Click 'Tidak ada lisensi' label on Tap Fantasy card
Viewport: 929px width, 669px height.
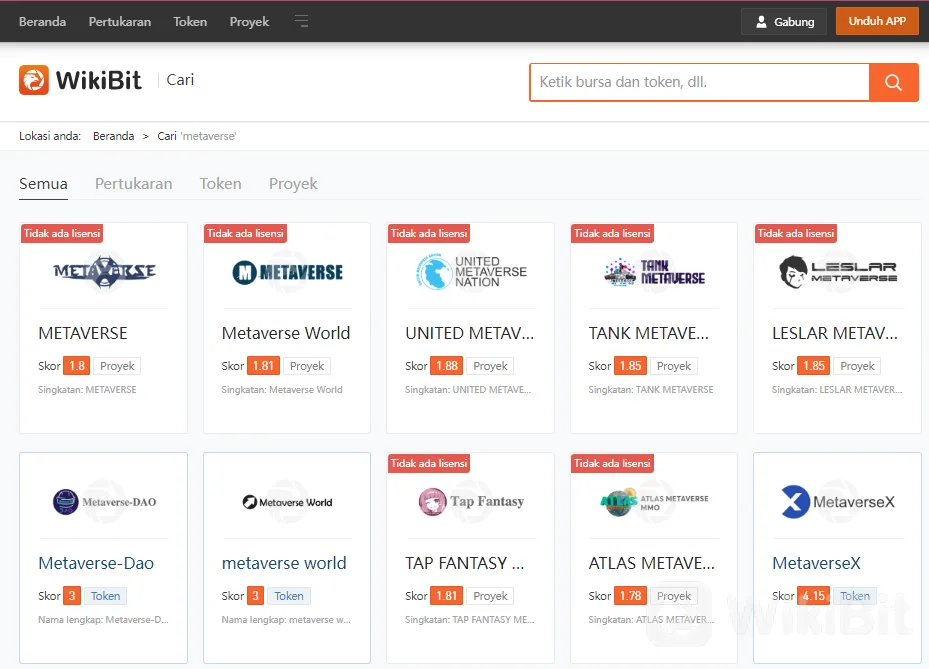429,463
